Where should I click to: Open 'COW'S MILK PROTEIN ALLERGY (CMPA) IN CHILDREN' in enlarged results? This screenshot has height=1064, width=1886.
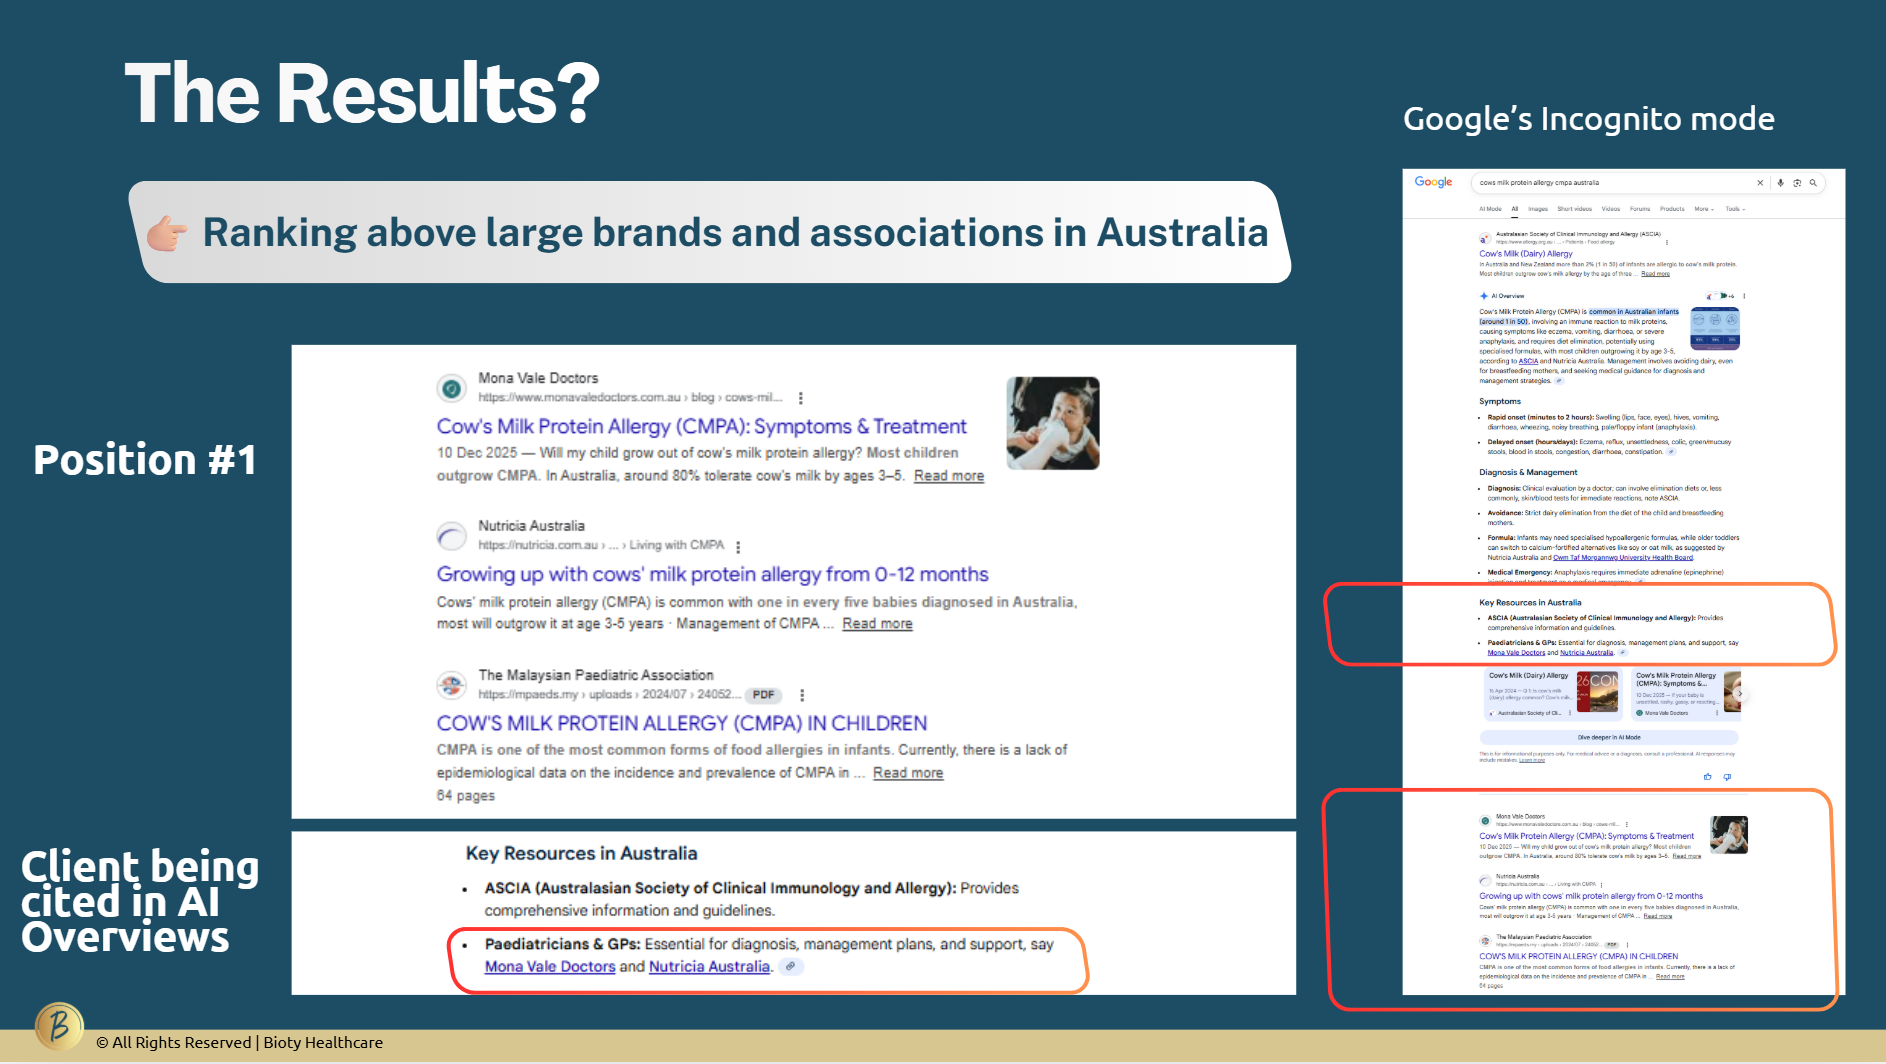pos(682,723)
